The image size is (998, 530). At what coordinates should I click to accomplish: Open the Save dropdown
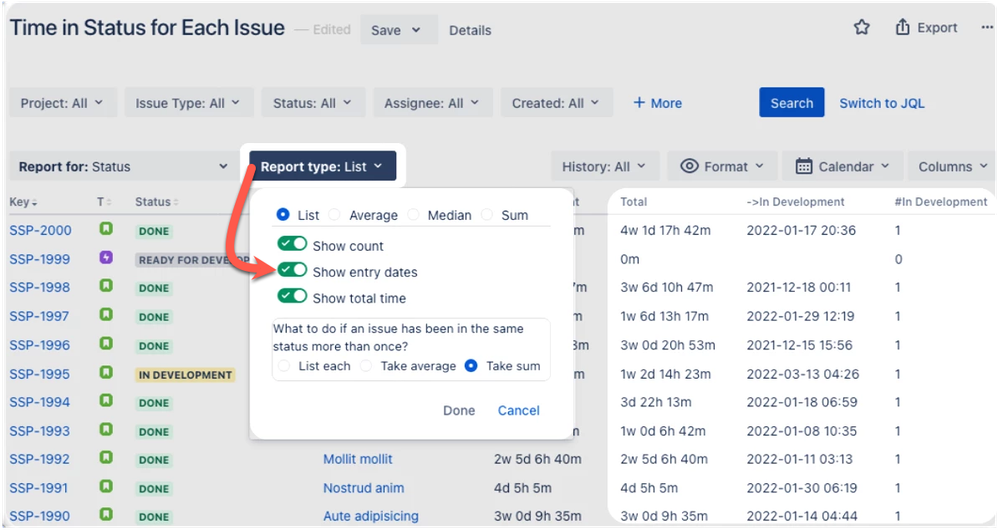pyautogui.click(x=399, y=30)
